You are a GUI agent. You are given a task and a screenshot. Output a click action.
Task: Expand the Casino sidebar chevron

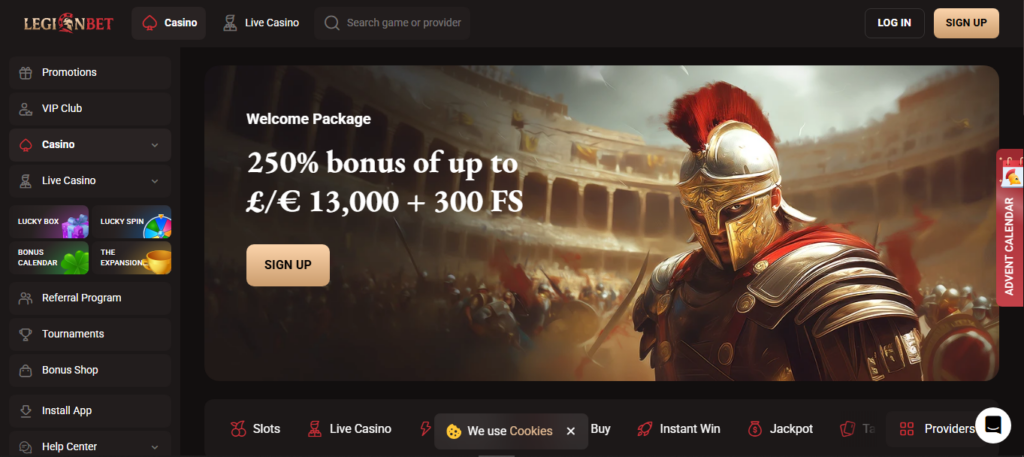(155, 145)
